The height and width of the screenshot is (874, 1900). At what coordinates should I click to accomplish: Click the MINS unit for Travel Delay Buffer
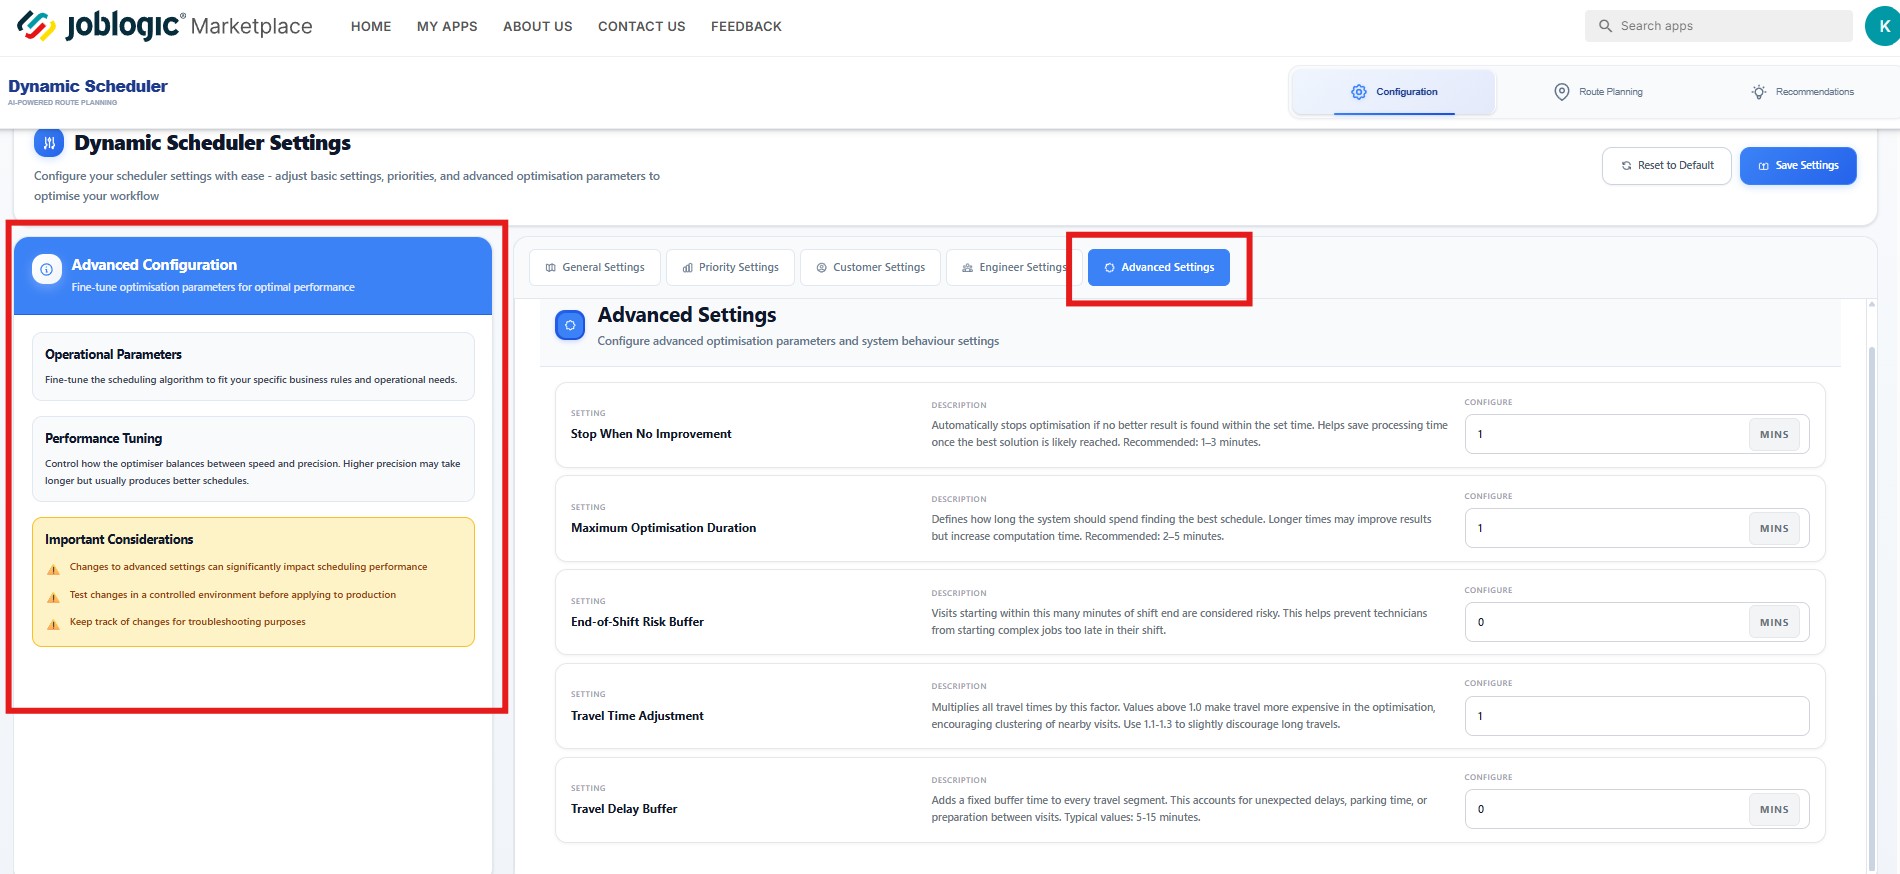[1774, 810]
